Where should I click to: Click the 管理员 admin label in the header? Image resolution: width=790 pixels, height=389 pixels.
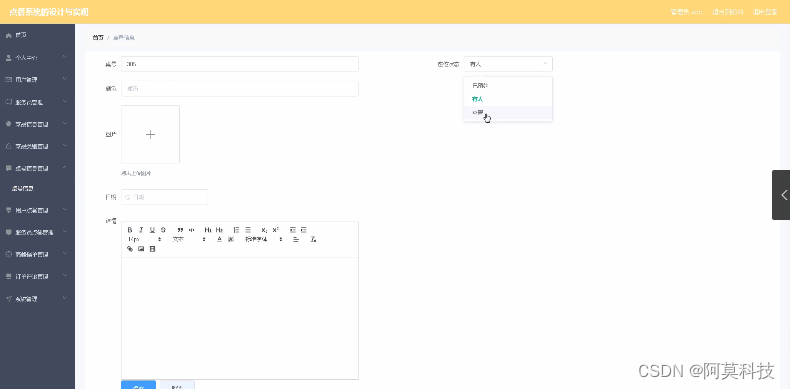click(686, 12)
